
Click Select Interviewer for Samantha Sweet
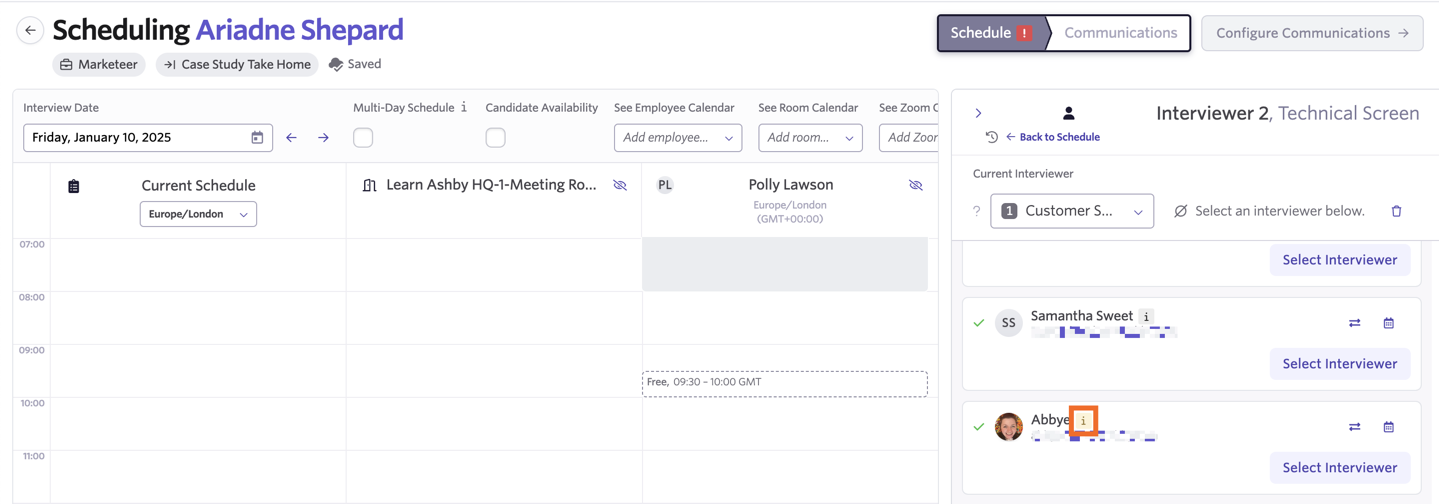point(1340,364)
